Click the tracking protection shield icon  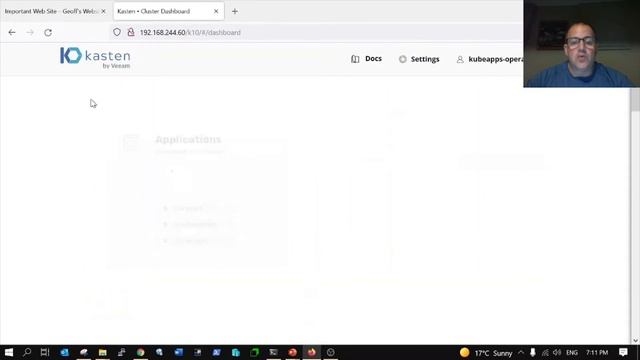117,32
